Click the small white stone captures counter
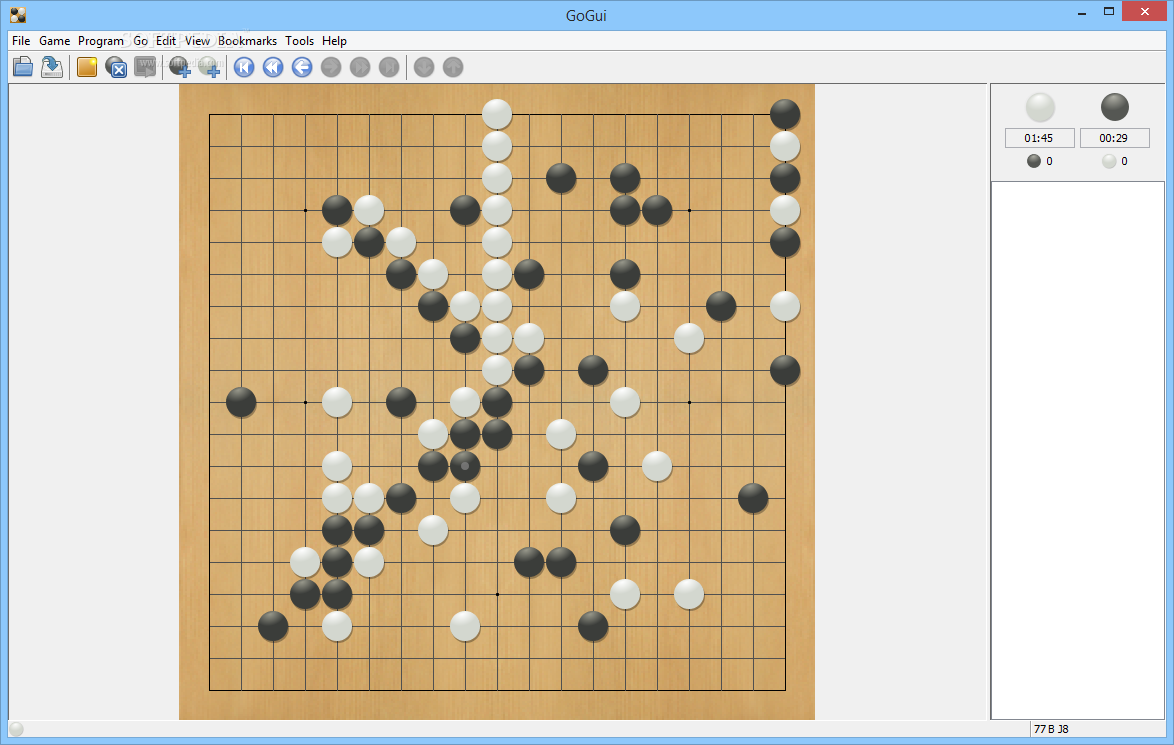Image resolution: width=1174 pixels, height=745 pixels. pos(1114,161)
